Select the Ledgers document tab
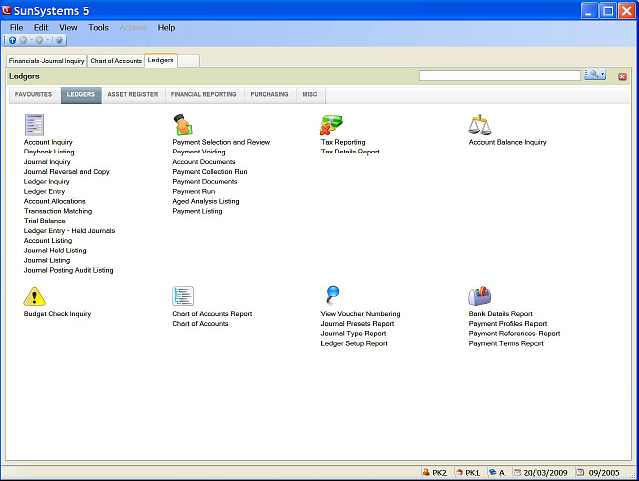This screenshot has width=639, height=481. click(x=161, y=60)
